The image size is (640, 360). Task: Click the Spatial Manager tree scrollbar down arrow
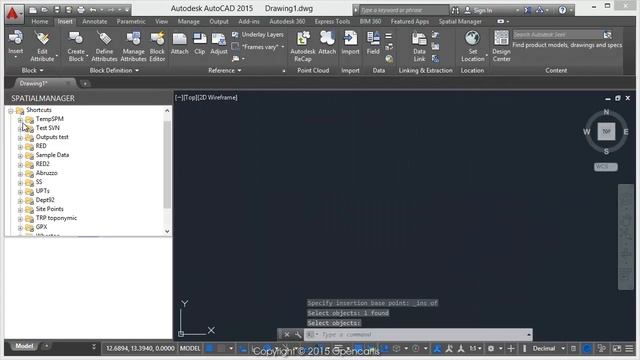click(x=167, y=231)
